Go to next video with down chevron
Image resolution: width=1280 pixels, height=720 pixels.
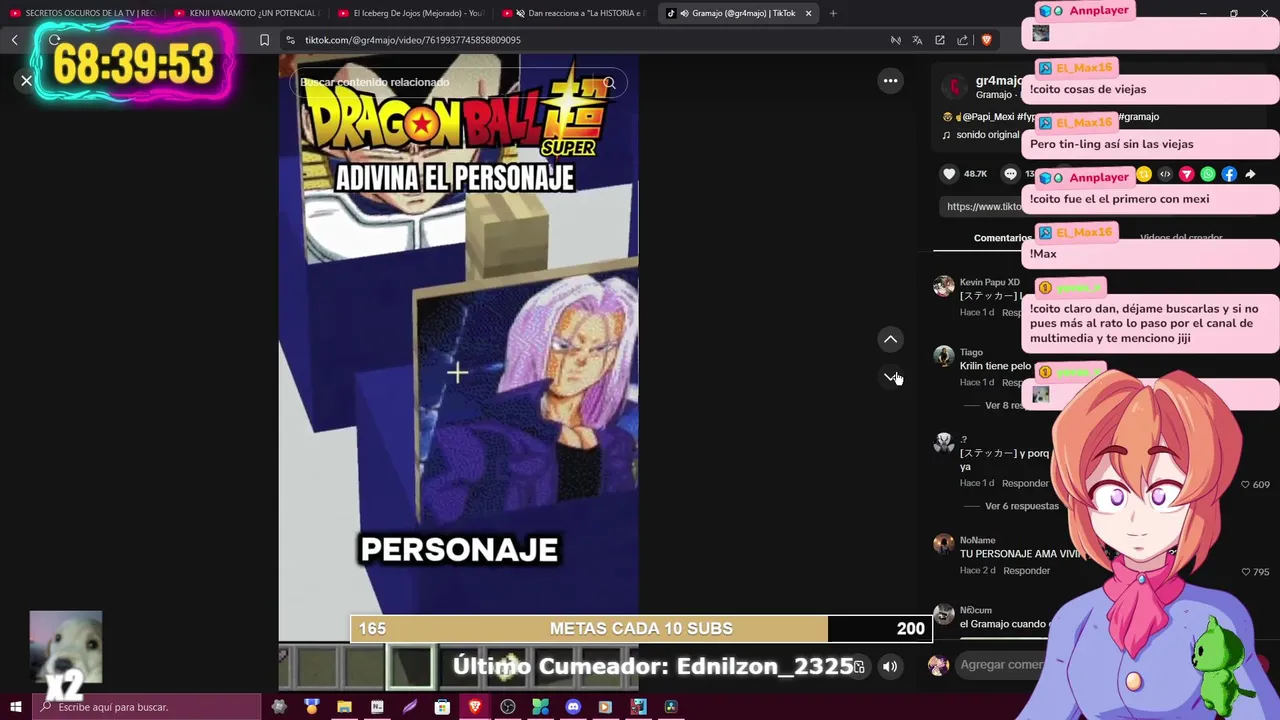click(890, 377)
